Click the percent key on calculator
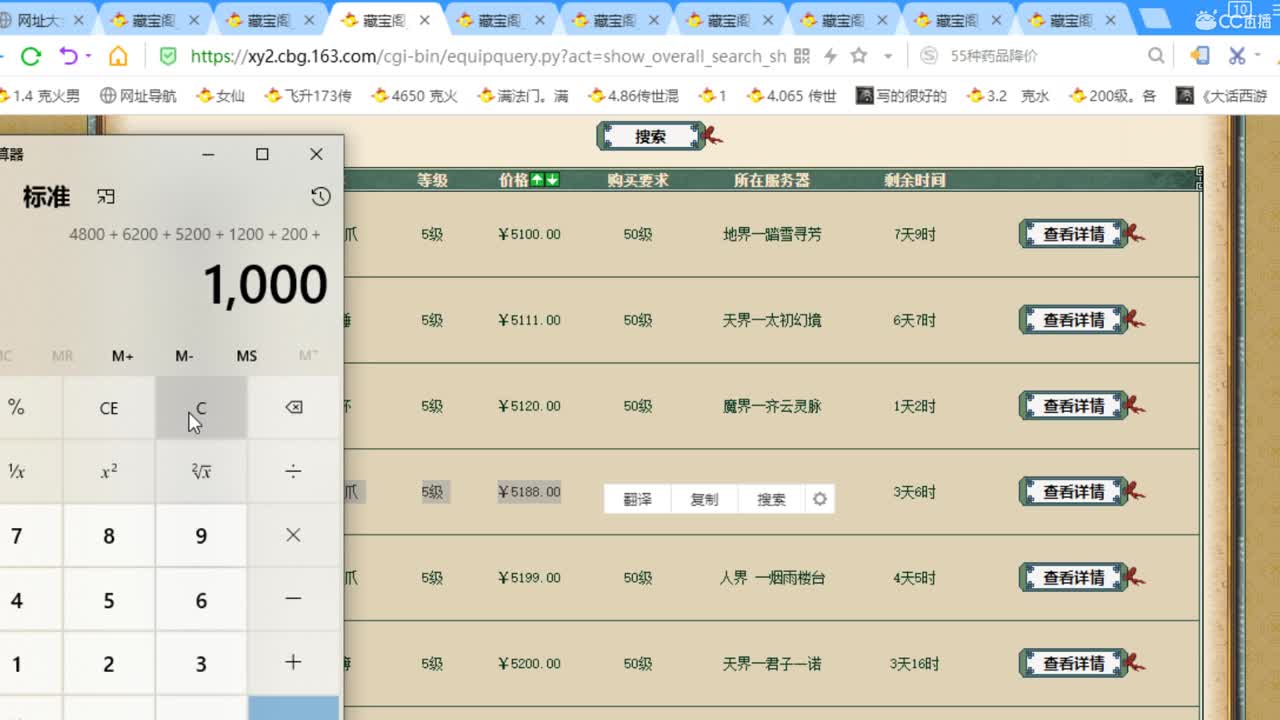The image size is (1280, 720). [x=16, y=408]
